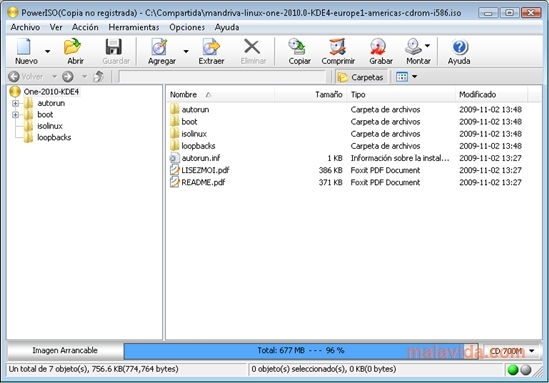The image size is (549, 383).
Task: Click the Guardar save disk icon
Action: click(x=114, y=47)
